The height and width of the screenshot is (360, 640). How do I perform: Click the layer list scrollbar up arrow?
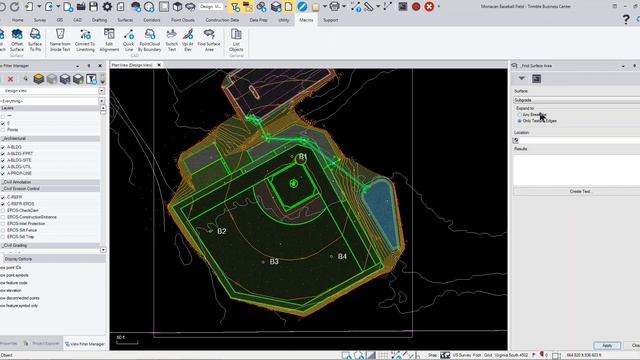point(103,108)
